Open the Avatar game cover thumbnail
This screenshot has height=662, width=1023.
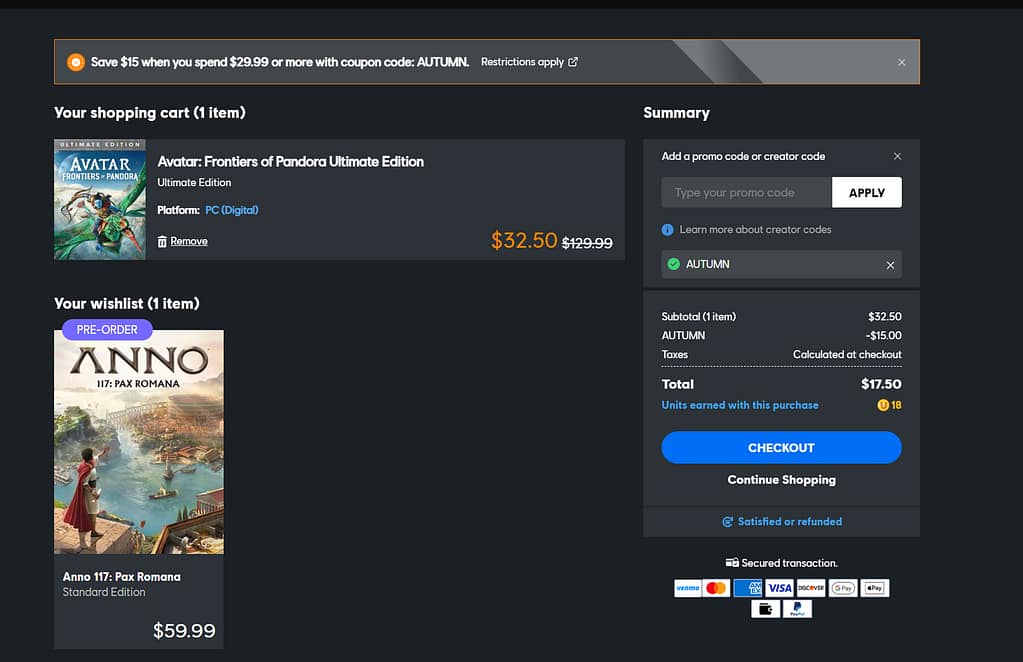(100, 200)
